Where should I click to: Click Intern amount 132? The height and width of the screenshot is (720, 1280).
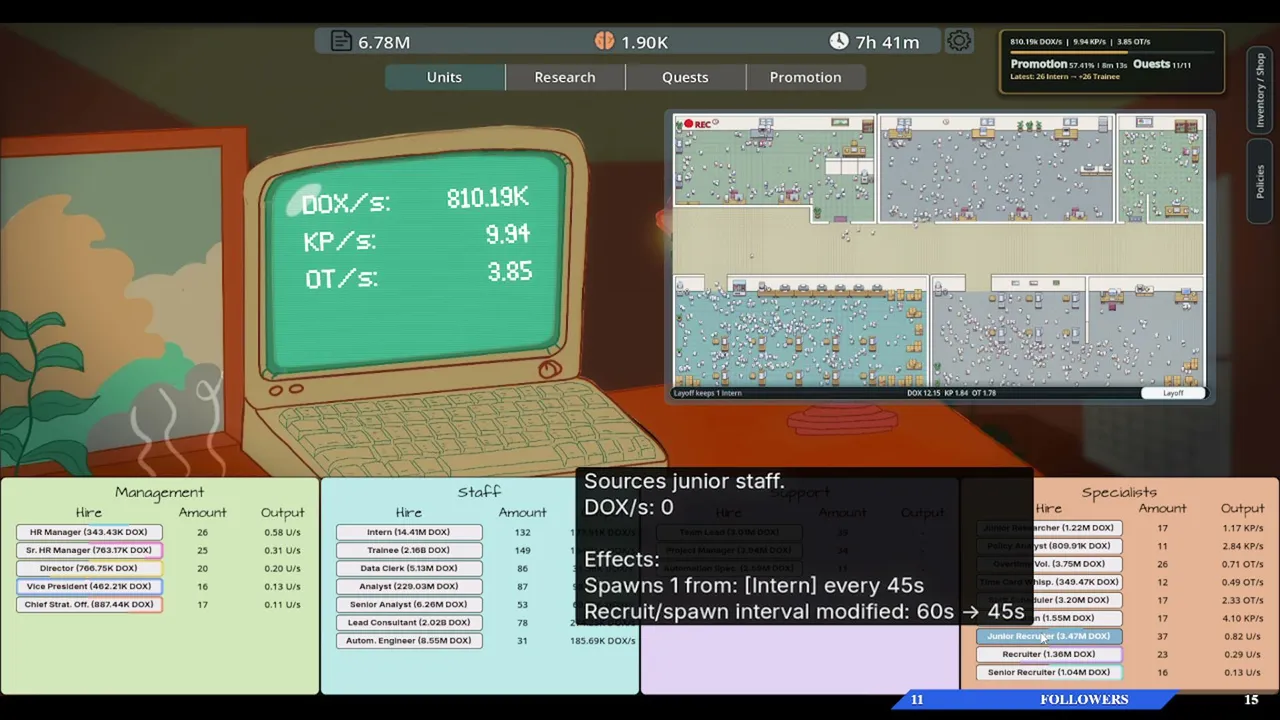tap(523, 532)
